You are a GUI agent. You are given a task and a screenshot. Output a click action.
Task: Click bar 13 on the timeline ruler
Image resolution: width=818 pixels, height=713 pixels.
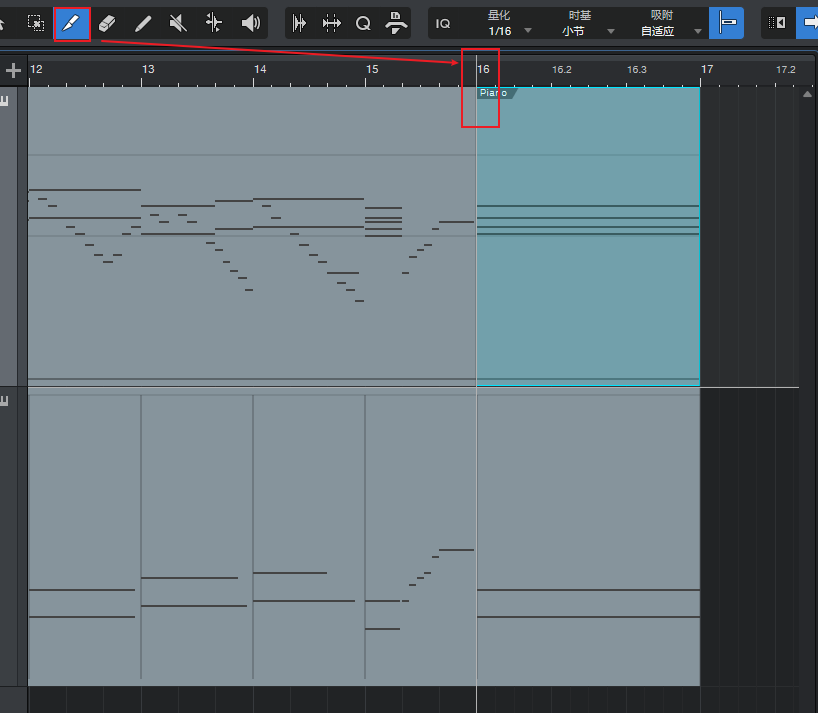click(x=148, y=69)
